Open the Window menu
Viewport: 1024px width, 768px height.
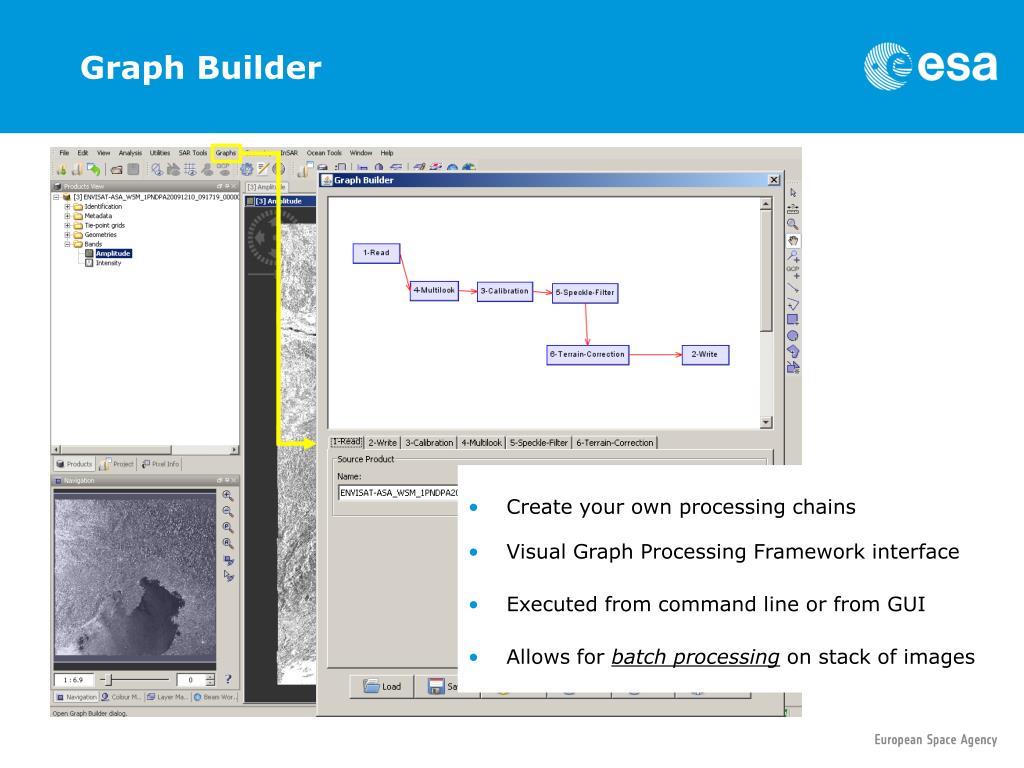[360, 153]
